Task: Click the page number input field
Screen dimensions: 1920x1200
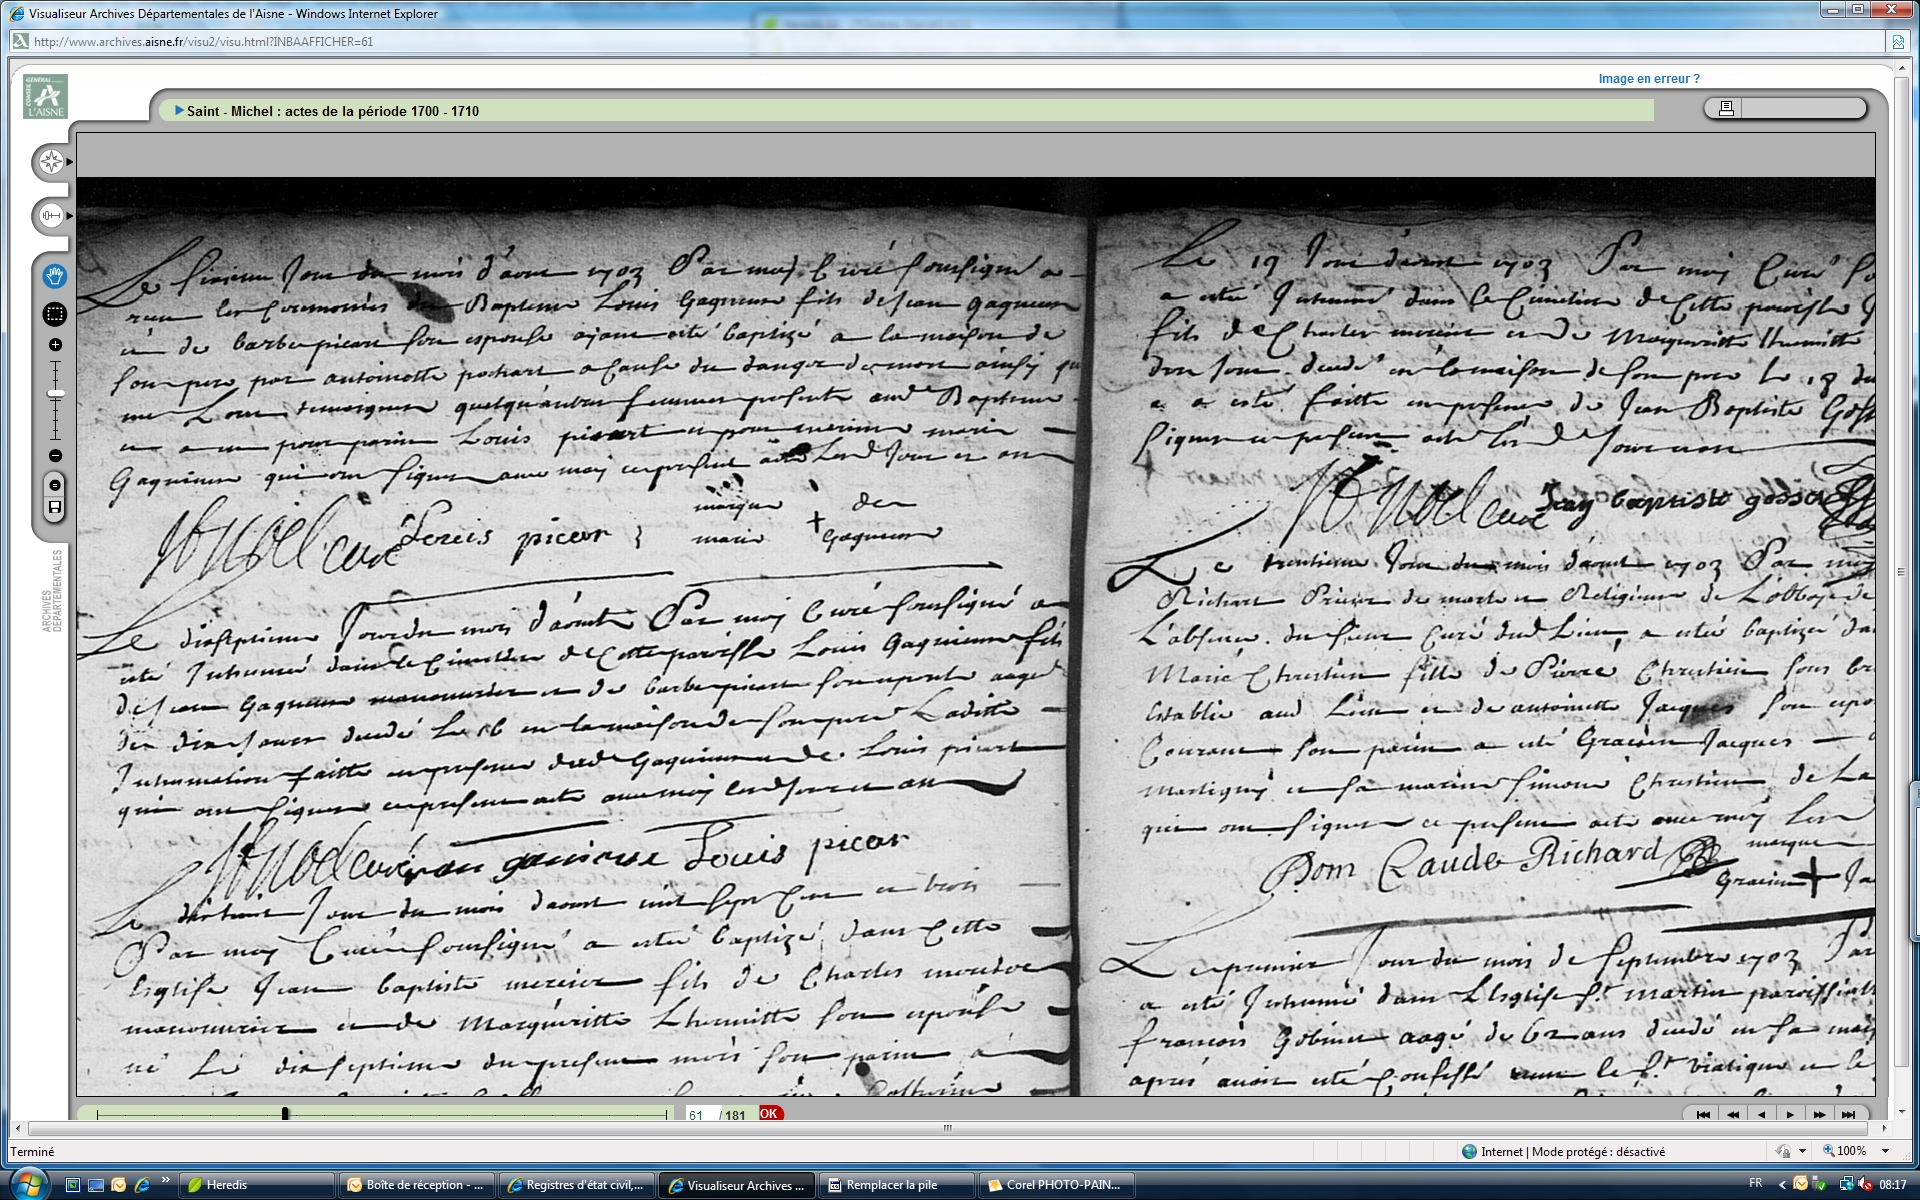Action: click(699, 1115)
